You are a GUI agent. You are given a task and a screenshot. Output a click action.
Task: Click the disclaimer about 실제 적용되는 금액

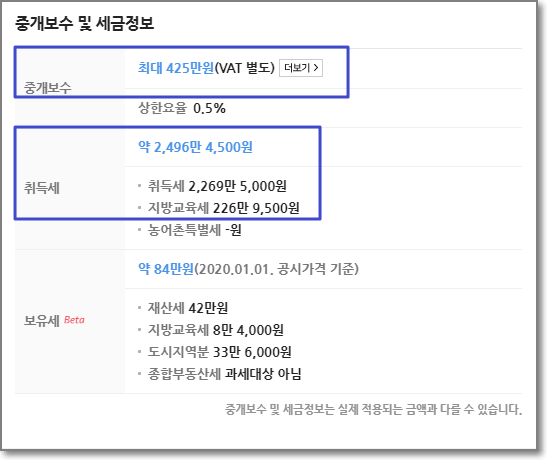[373, 409]
